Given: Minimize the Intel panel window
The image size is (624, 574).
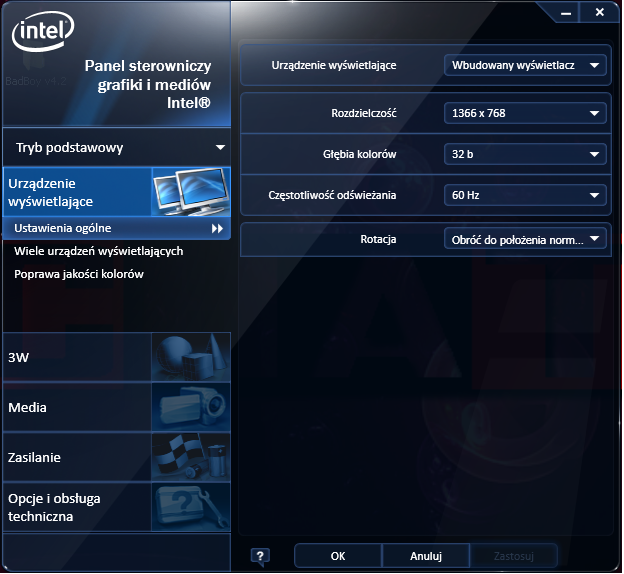Looking at the screenshot, I should pos(566,14).
